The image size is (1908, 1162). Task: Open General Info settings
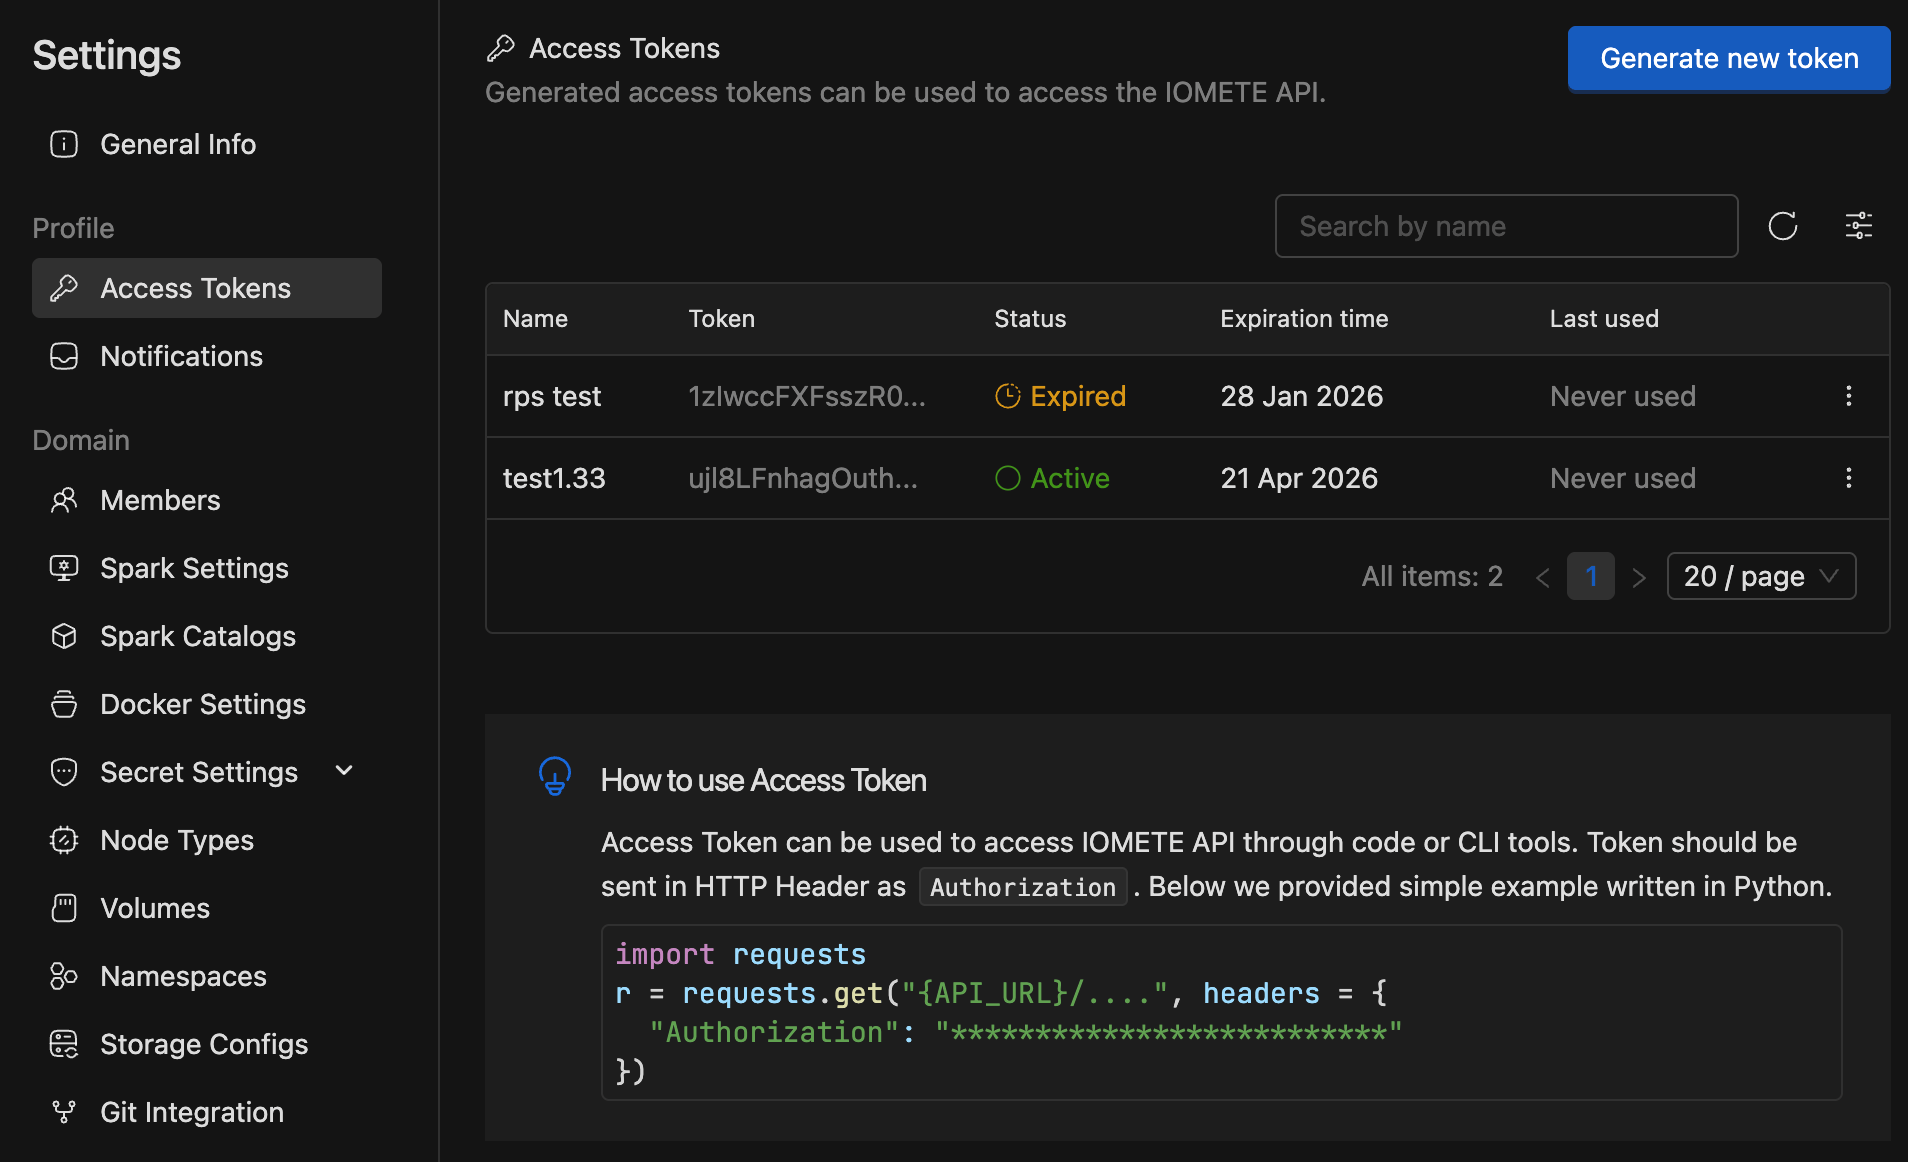[x=178, y=144]
